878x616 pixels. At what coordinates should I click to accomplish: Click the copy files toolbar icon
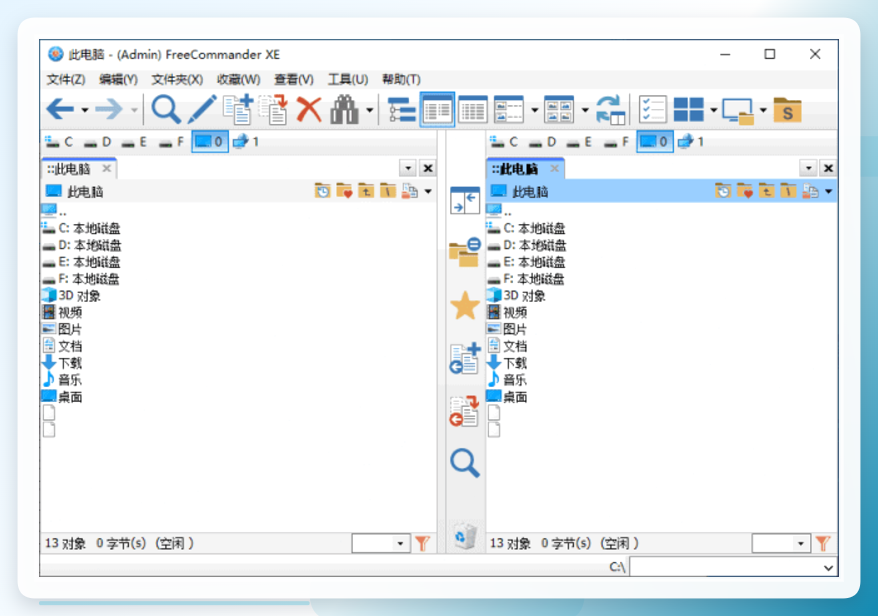pyautogui.click(x=238, y=109)
